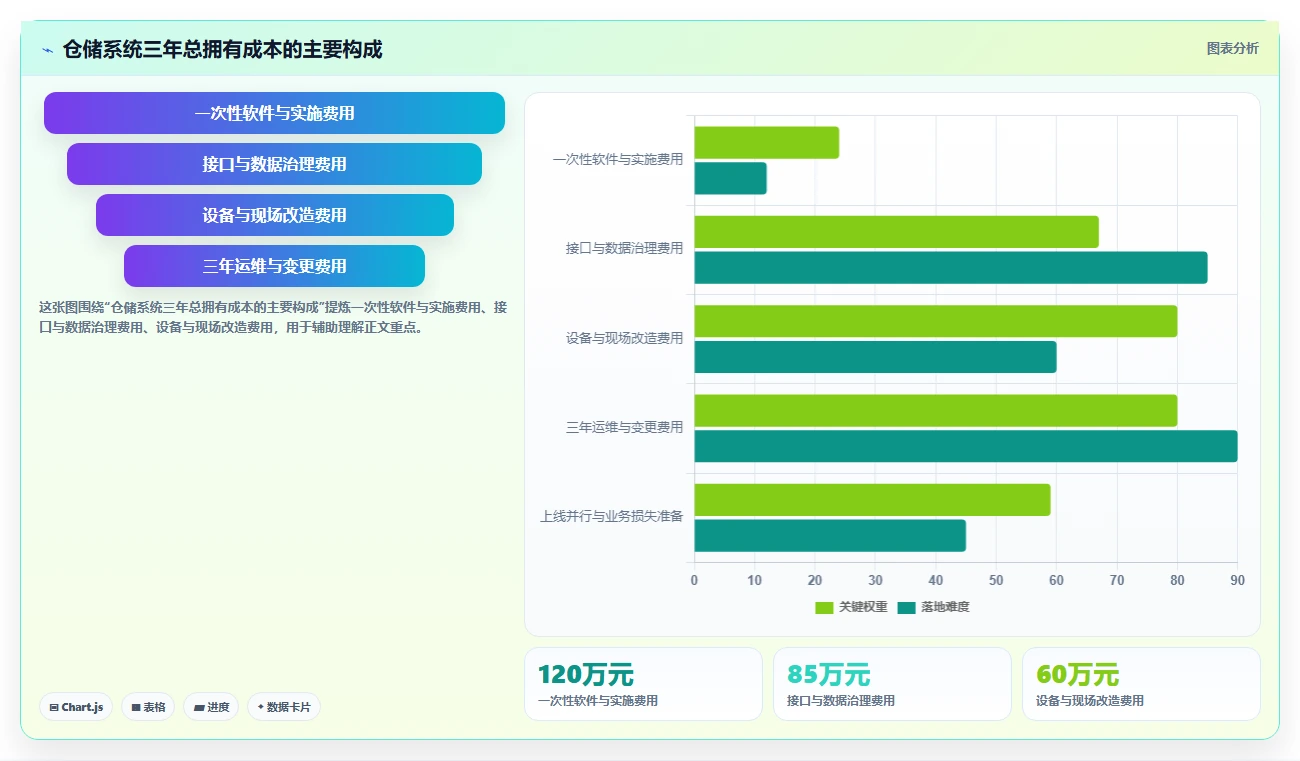Select the 接口与数据治理费用 funnel stage
This screenshot has height=761, width=1300.
[274, 164]
